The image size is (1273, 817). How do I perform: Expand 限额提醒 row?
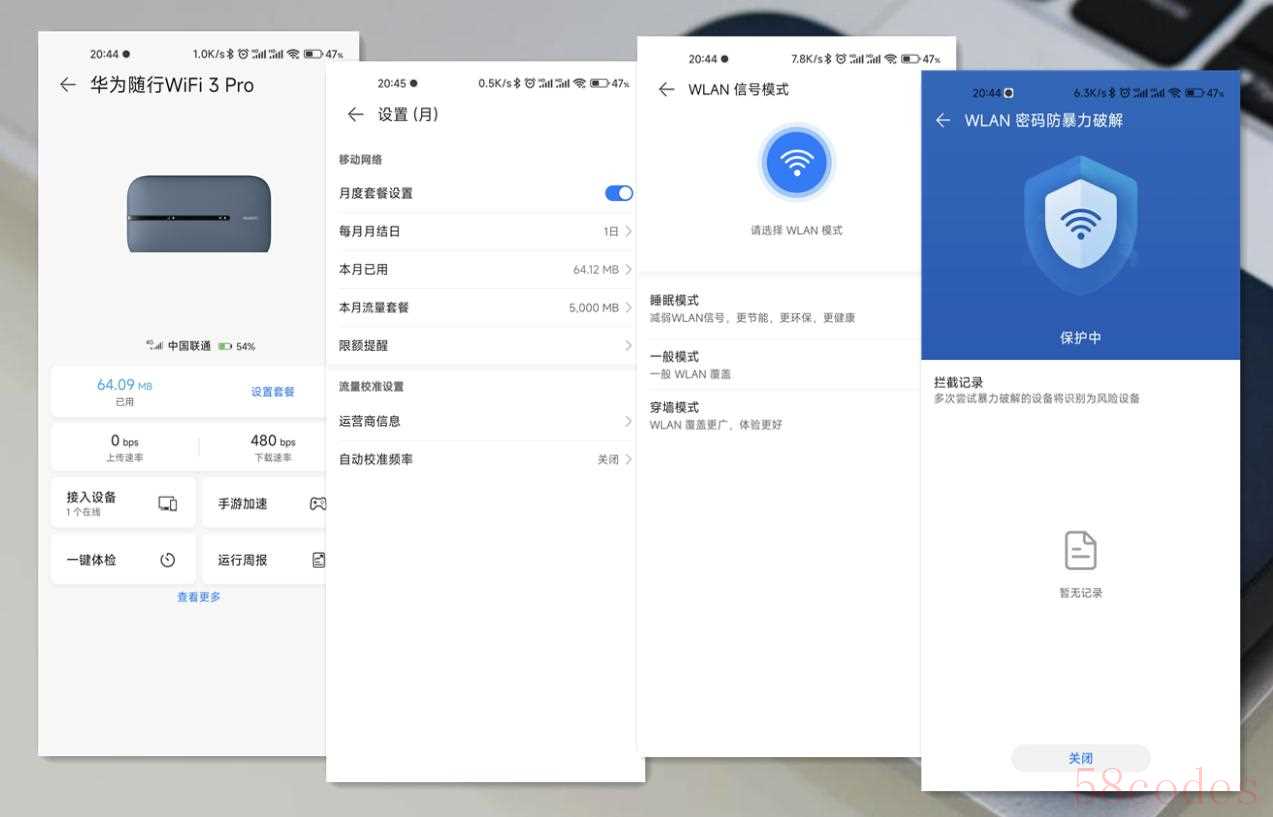(x=628, y=345)
